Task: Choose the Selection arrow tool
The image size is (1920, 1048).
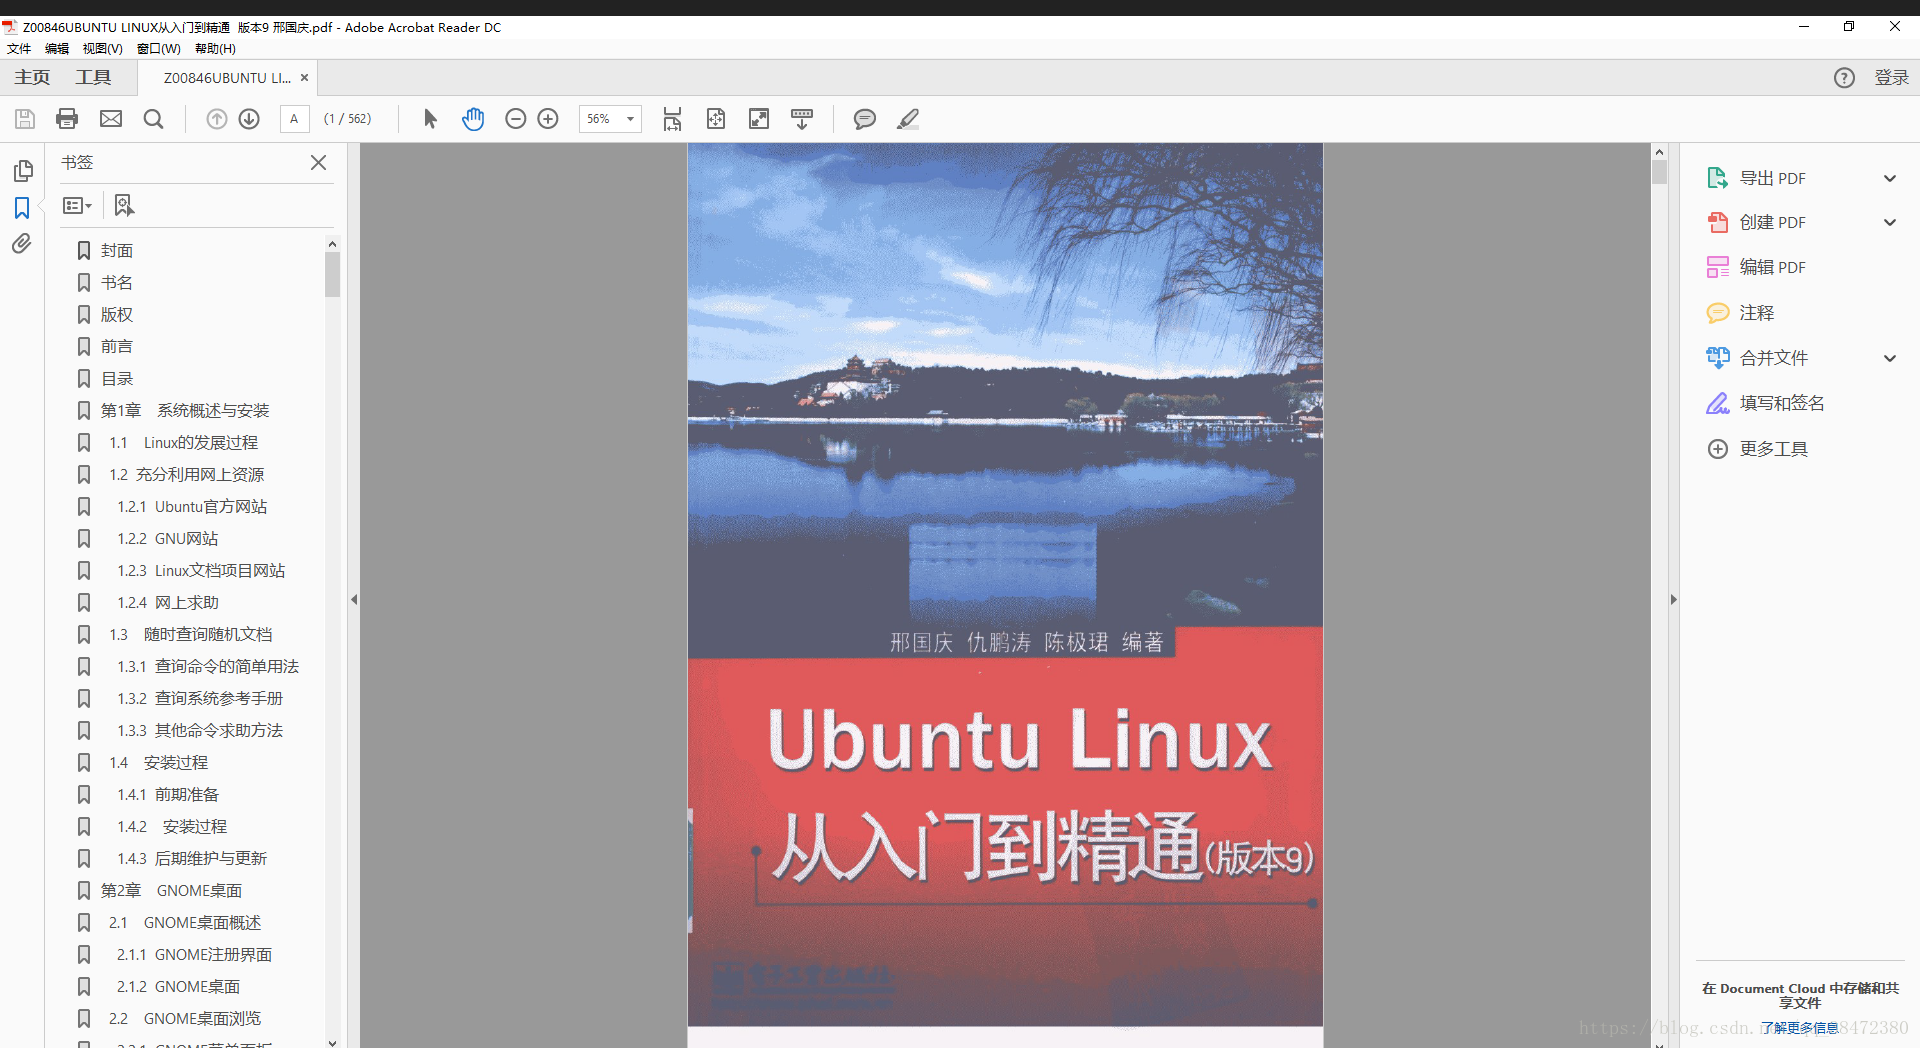Action: tap(430, 119)
